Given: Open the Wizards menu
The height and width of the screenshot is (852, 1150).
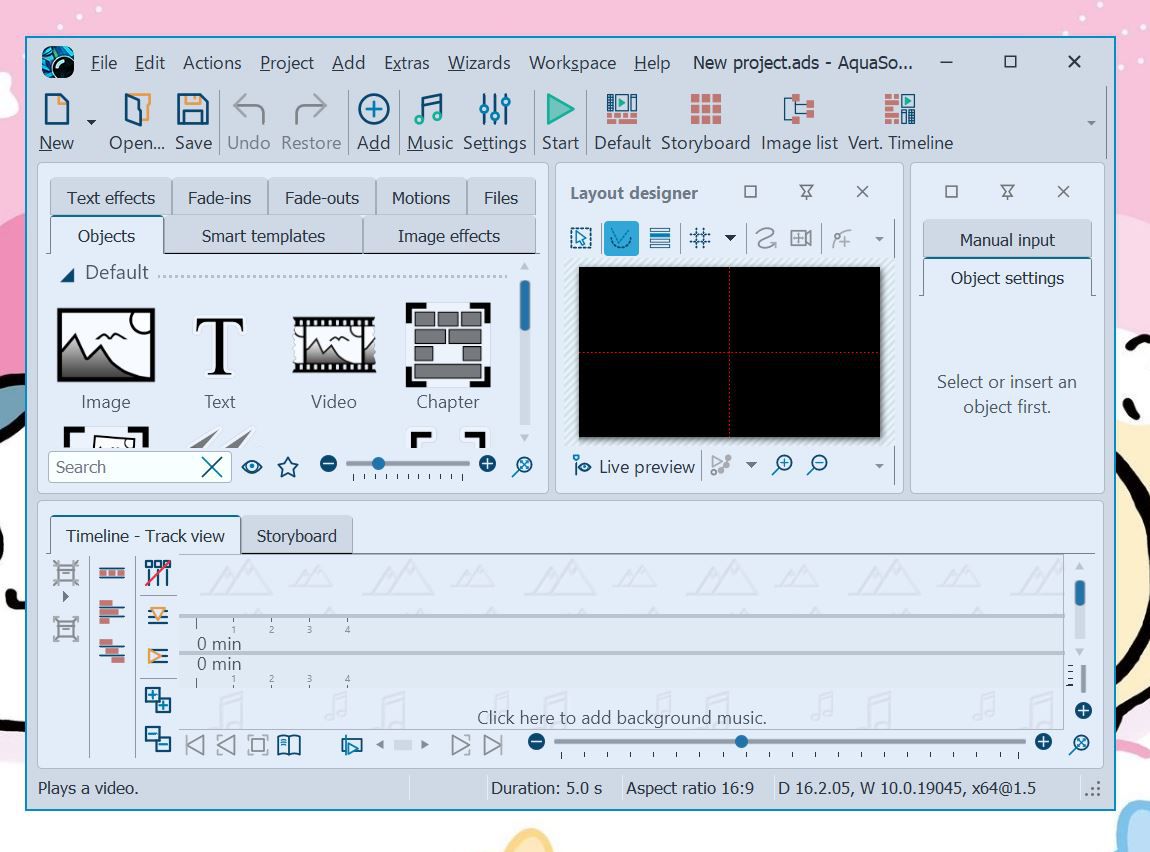Looking at the screenshot, I should pyautogui.click(x=479, y=63).
